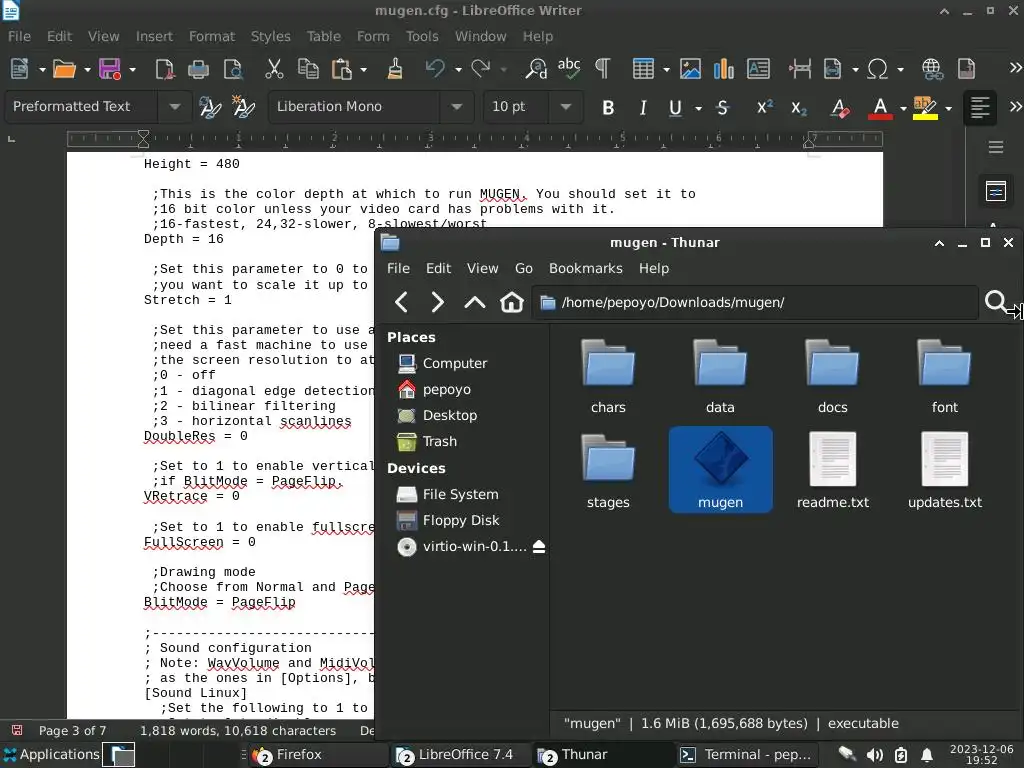
Task: Eject the virtio-win disc
Action: (x=539, y=547)
